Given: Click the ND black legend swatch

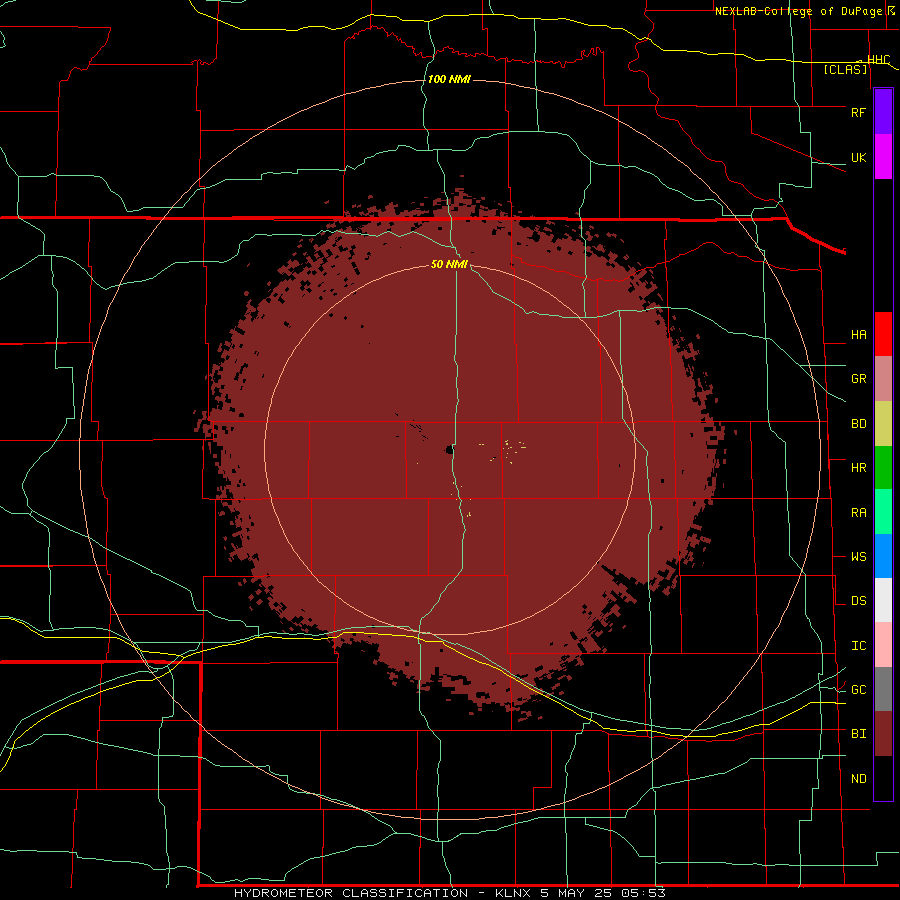Looking at the screenshot, I should (883, 778).
